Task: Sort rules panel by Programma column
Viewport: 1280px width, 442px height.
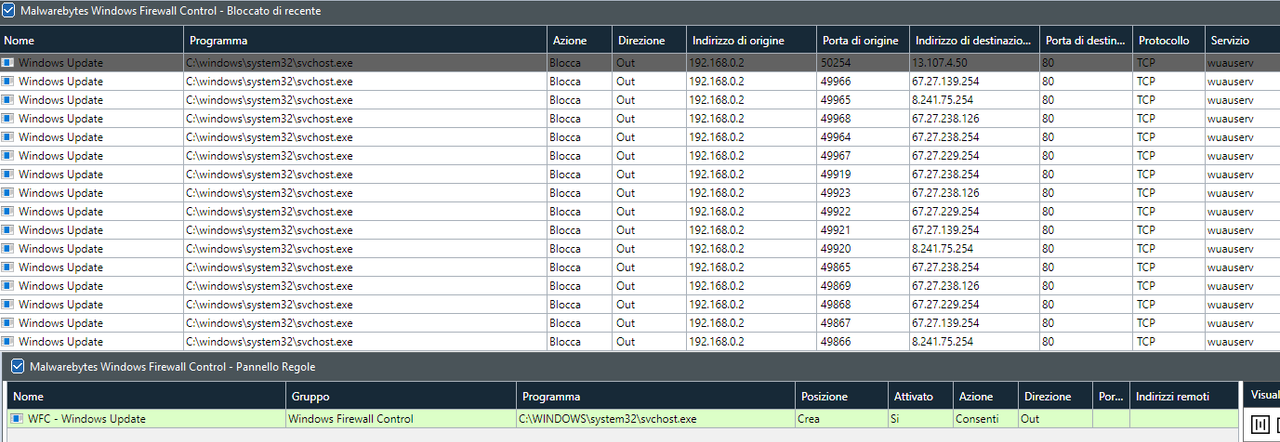Action: tap(655, 397)
